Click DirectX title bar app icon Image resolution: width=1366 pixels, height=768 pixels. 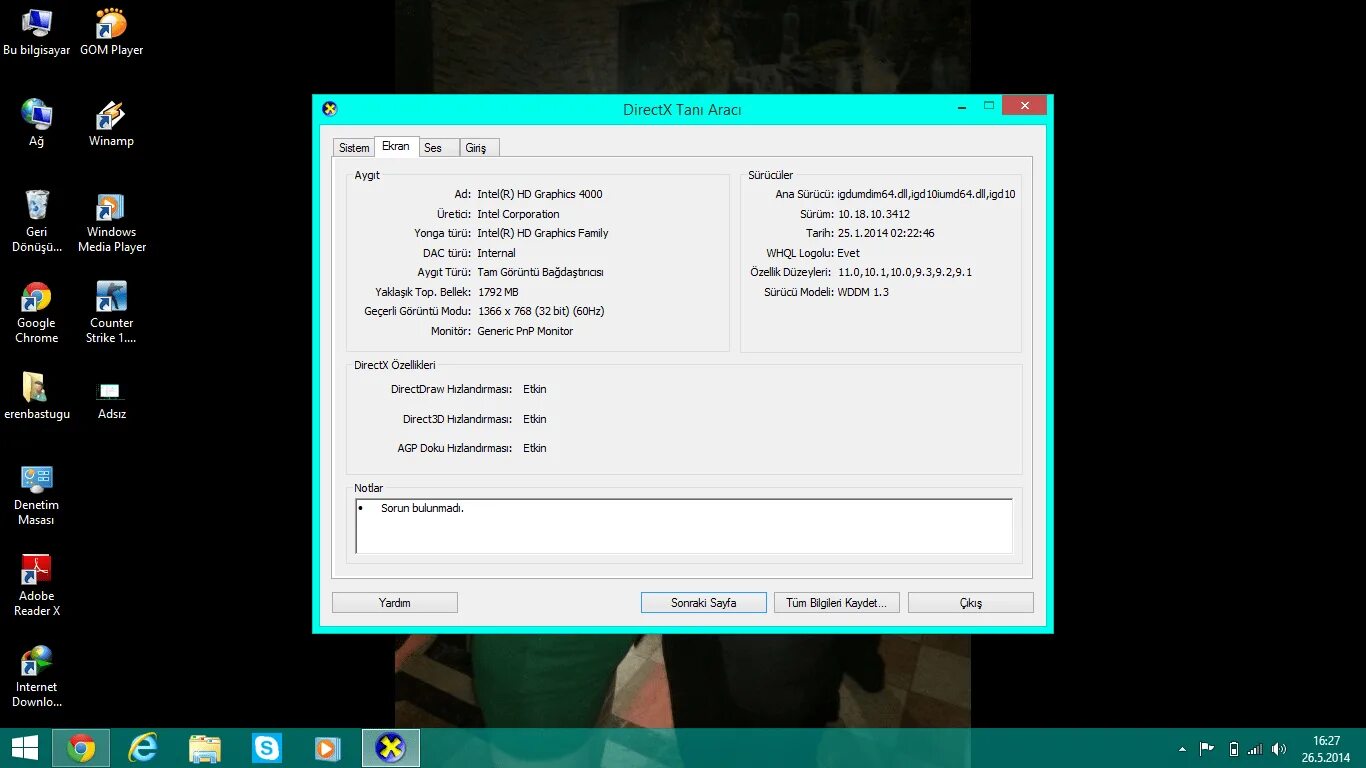pos(330,109)
